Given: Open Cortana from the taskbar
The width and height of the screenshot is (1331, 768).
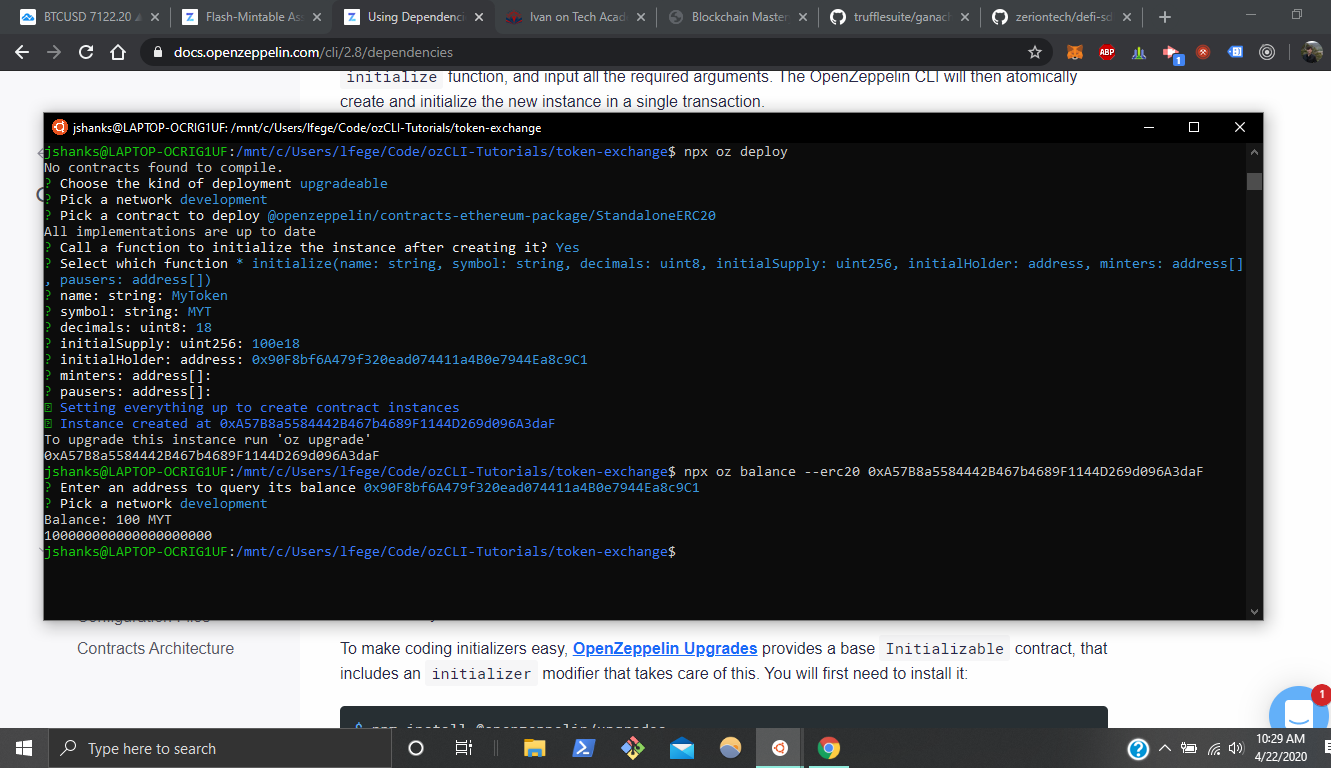Looking at the screenshot, I should pos(417,748).
